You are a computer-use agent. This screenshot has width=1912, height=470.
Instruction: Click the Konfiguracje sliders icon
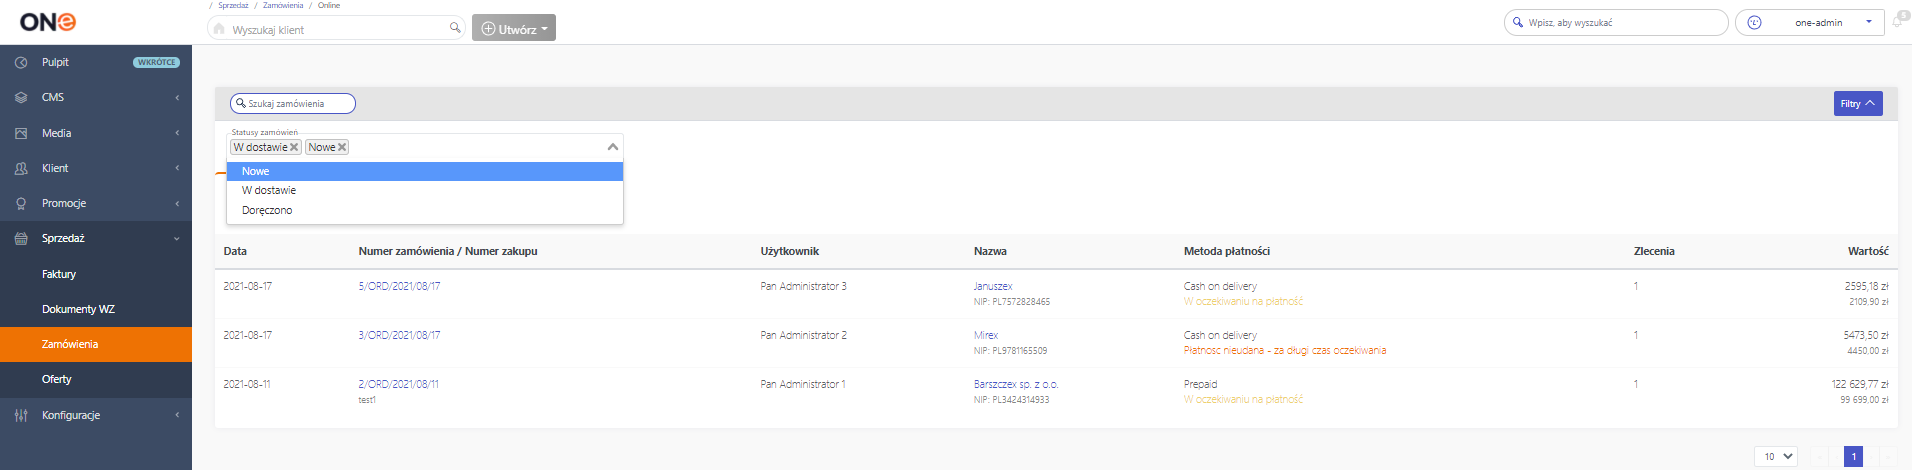tap(21, 415)
